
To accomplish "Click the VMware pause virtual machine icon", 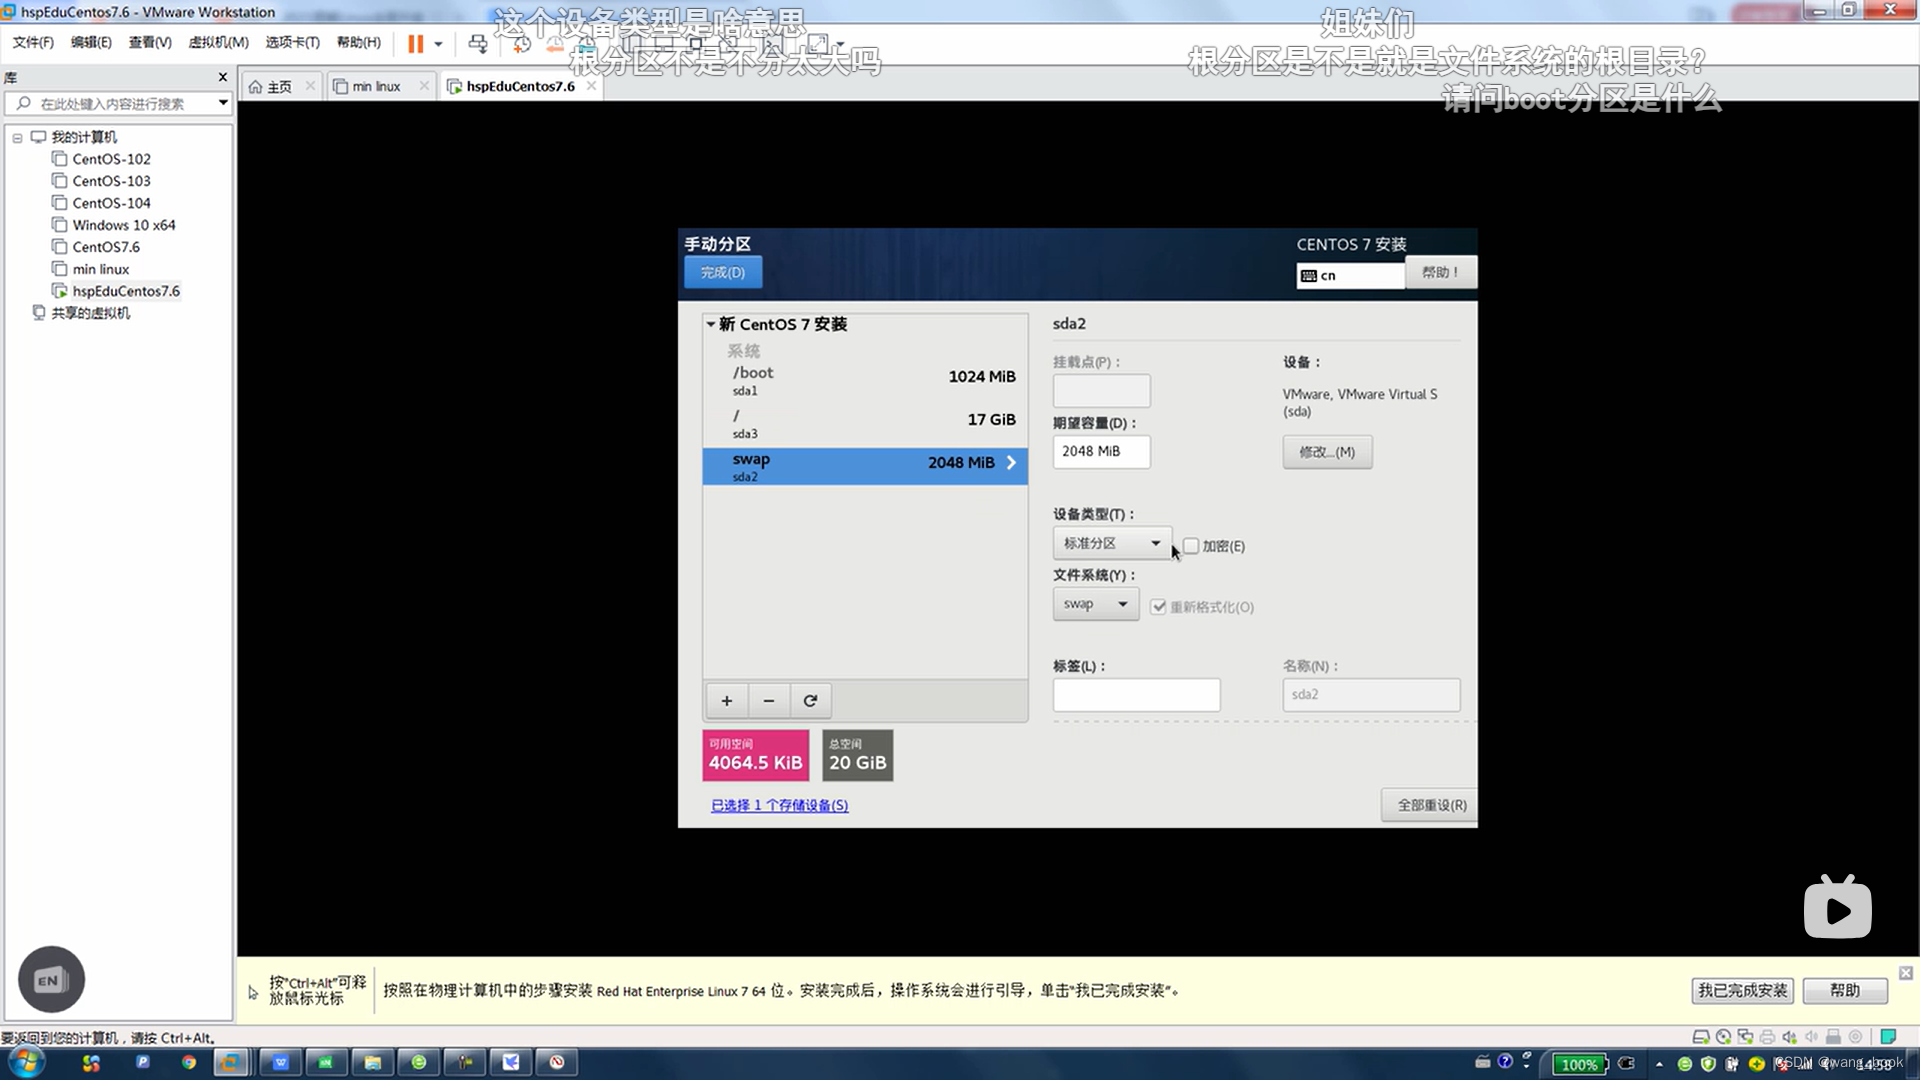I will click(x=416, y=44).
